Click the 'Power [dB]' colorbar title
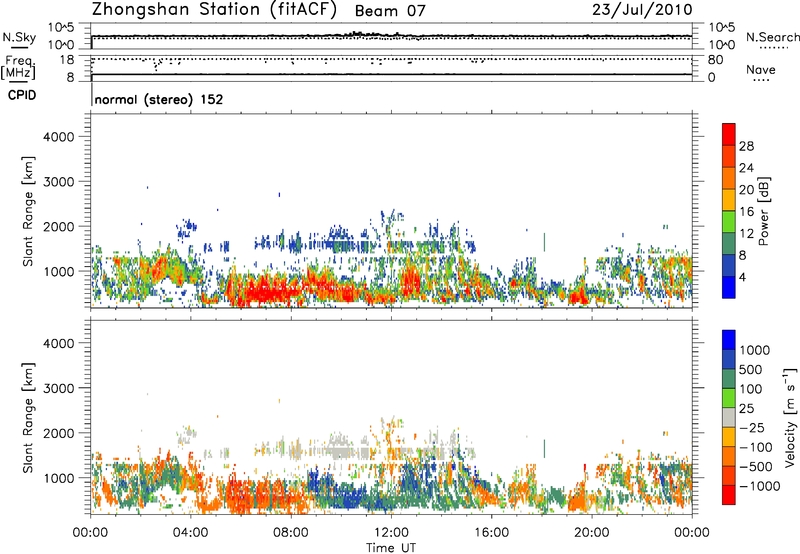Viewport: 800px width, 554px height. [x=763, y=211]
